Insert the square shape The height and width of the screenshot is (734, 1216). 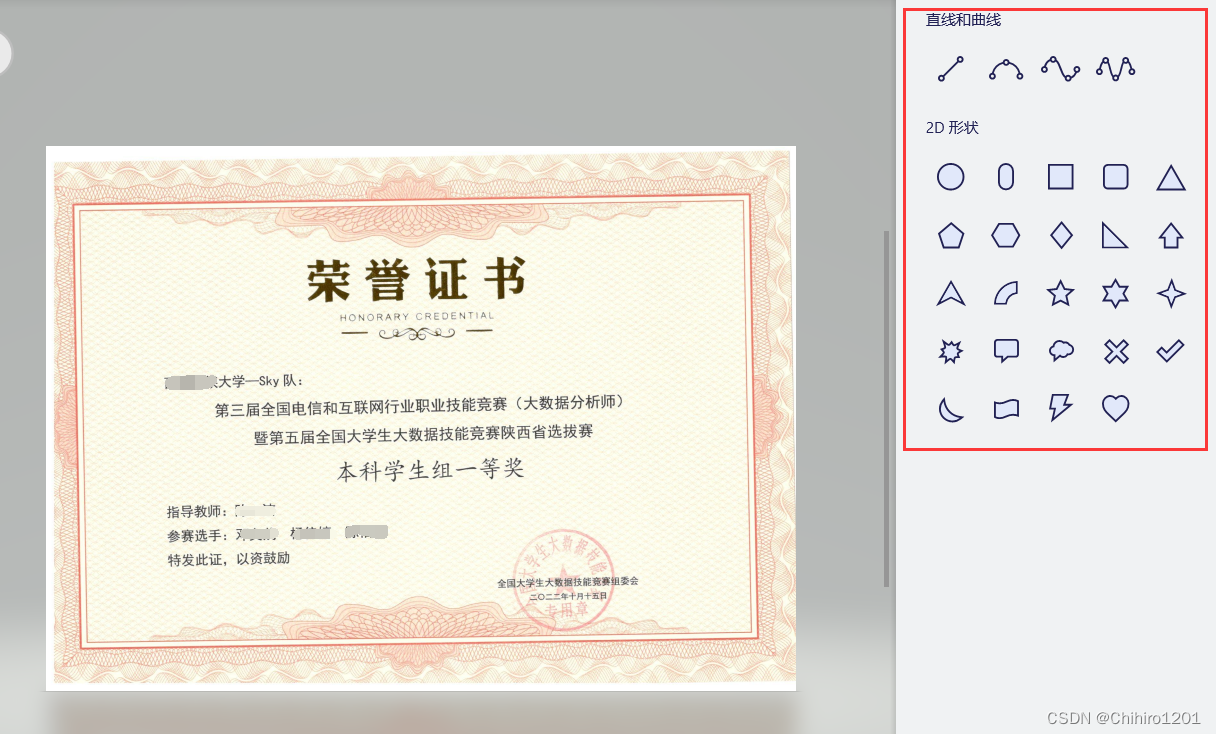click(1061, 178)
